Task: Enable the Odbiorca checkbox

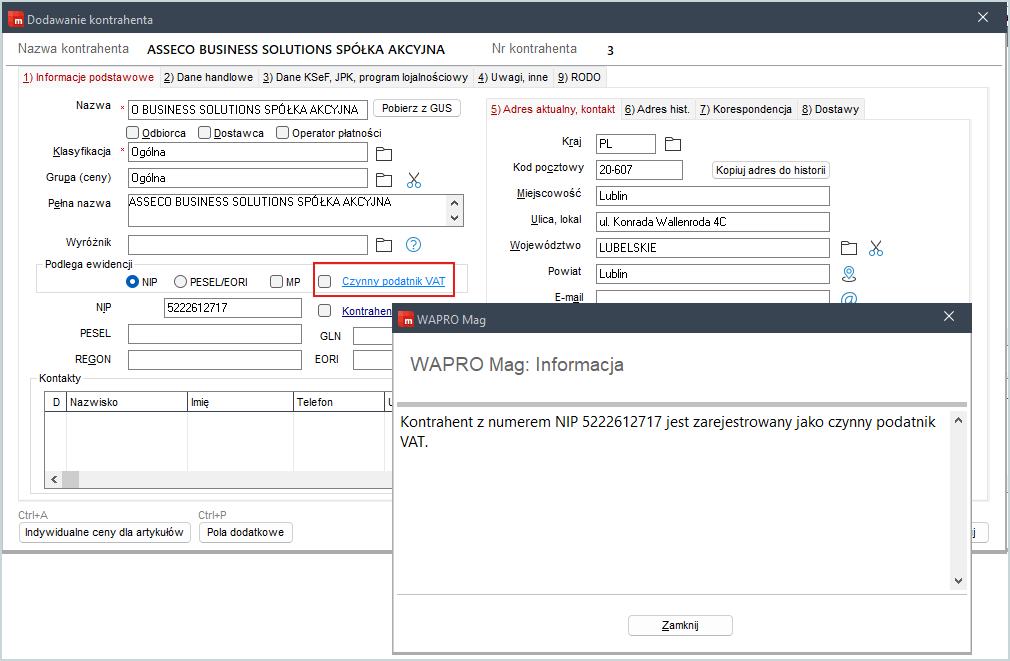Action: point(133,133)
